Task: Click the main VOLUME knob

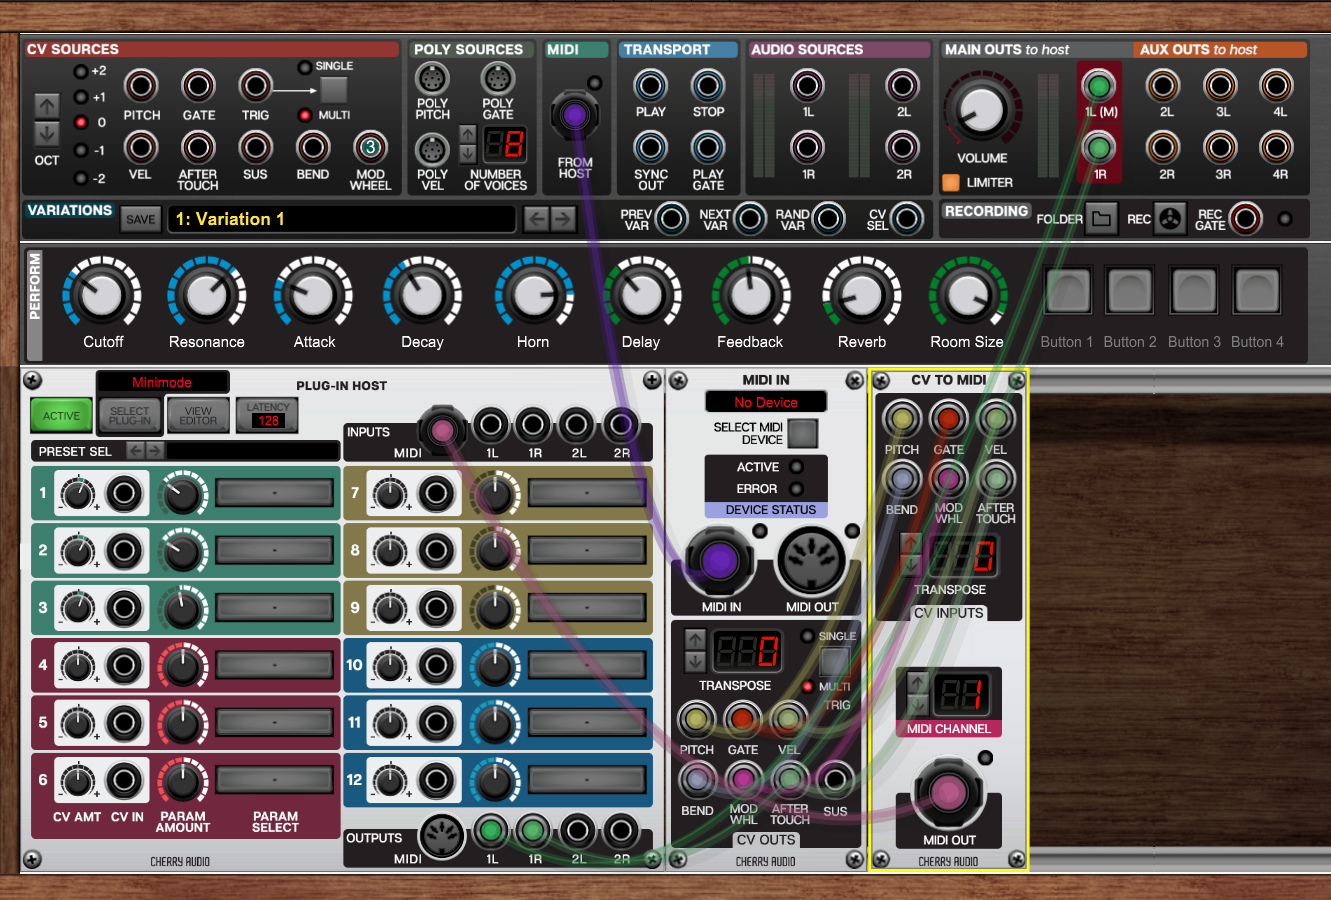Action: coord(981,110)
